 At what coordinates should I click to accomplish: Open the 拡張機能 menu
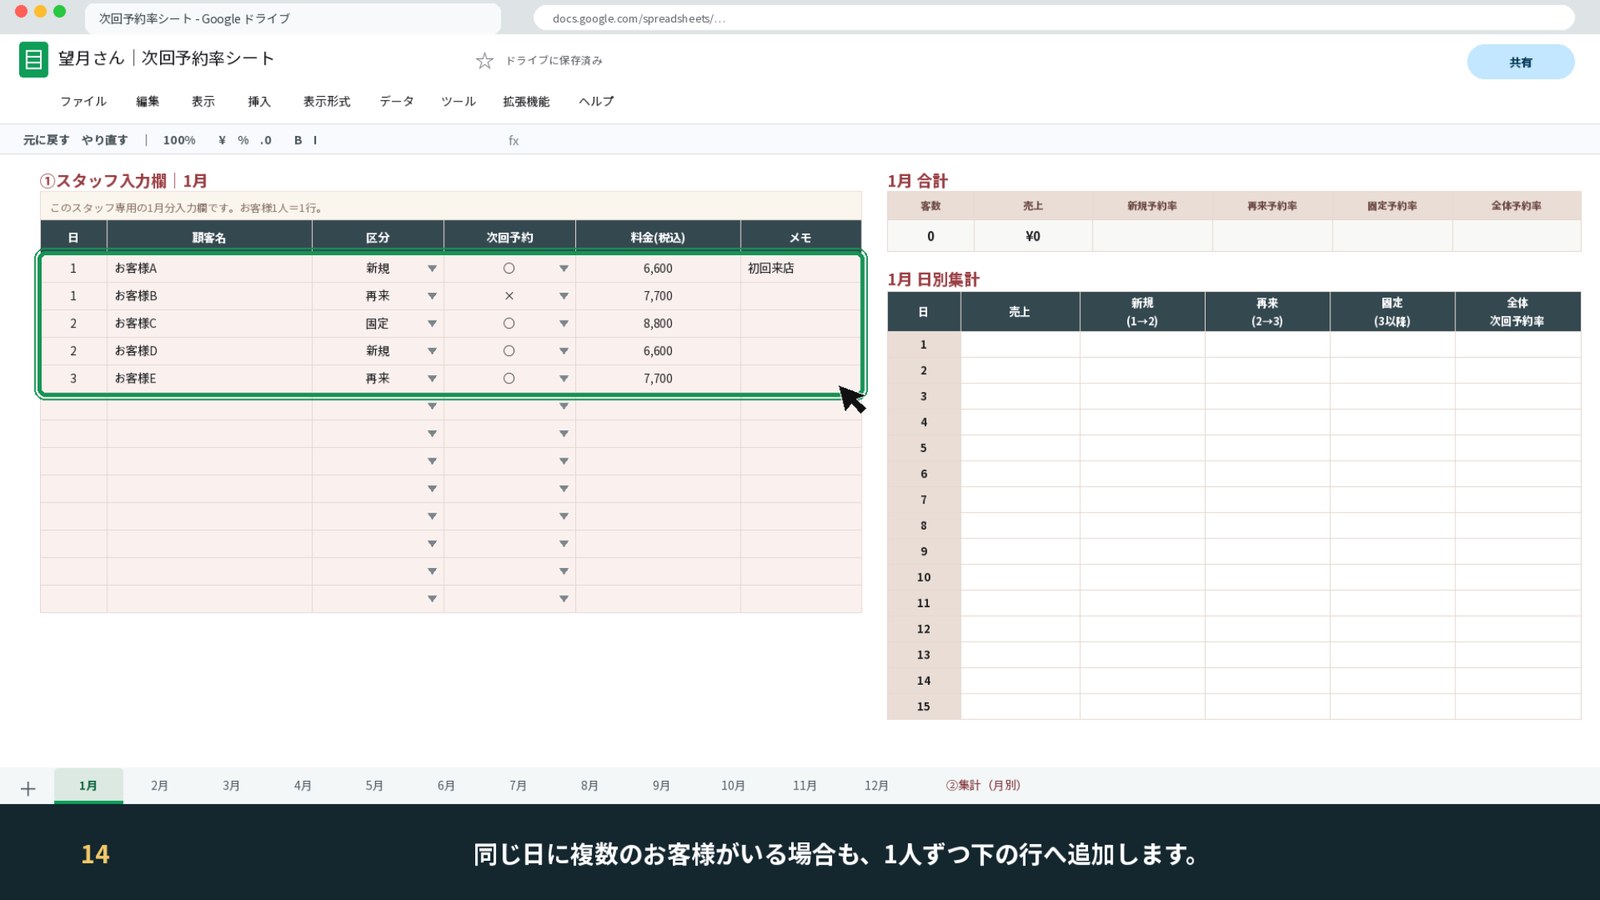[526, 102]
